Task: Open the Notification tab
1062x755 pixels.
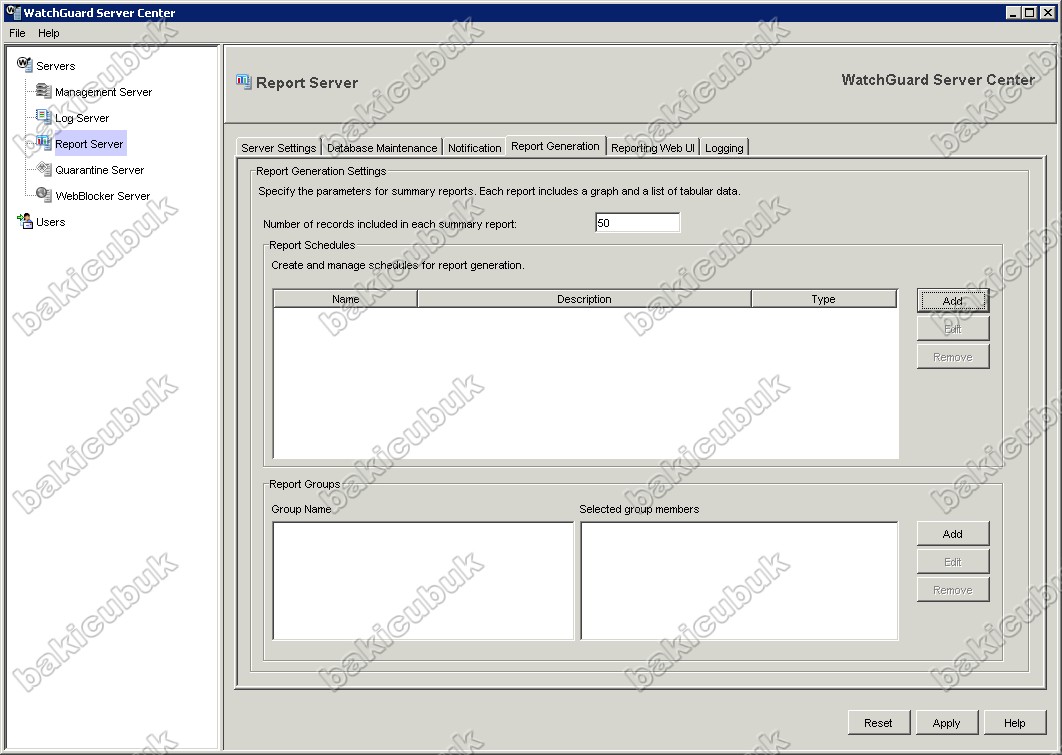Action: (474, 148)
